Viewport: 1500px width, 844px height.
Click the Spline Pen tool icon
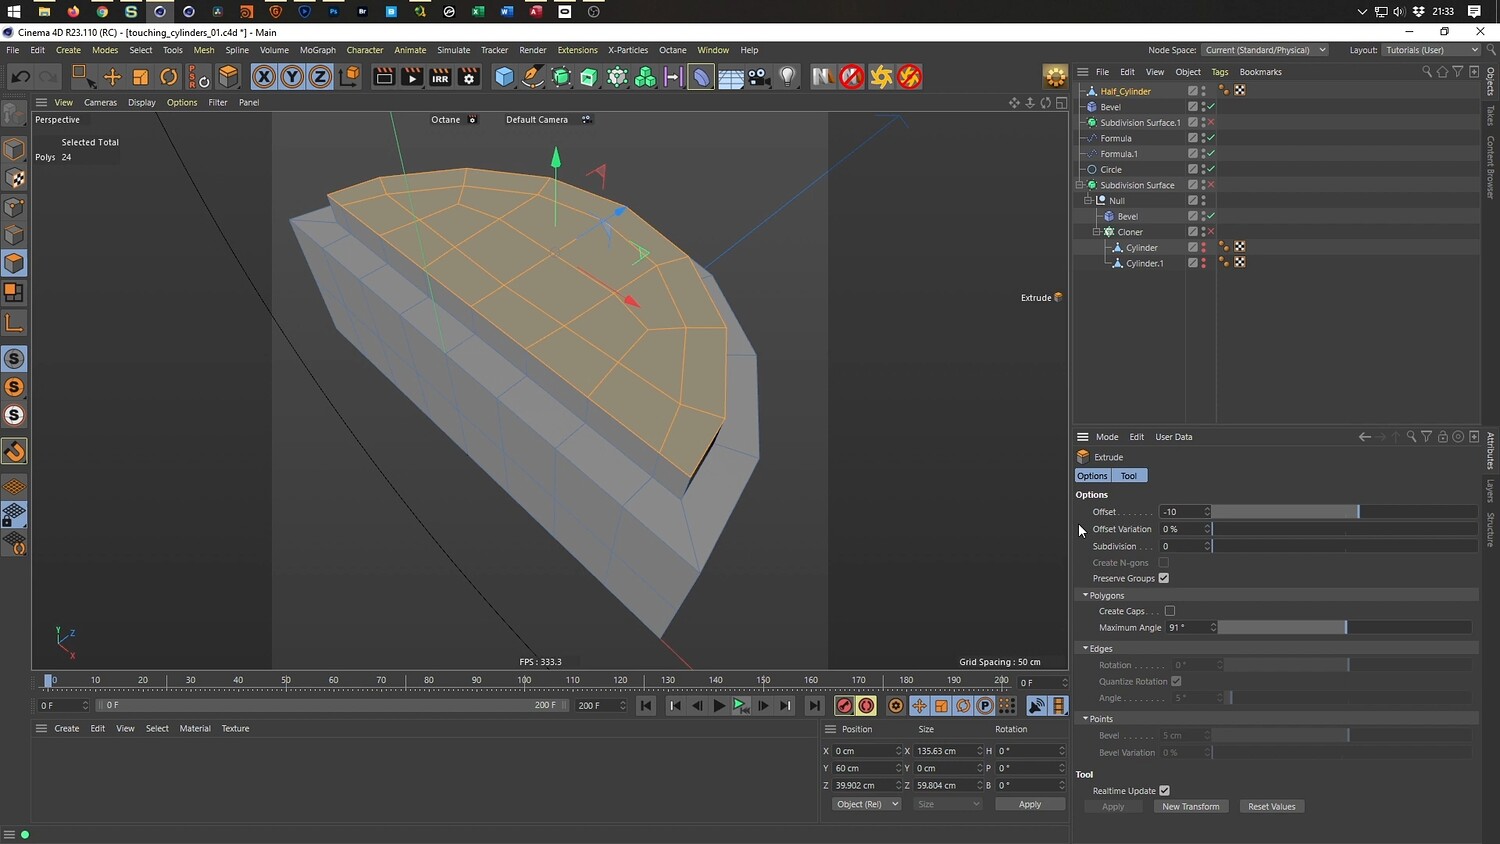tap(533, 77)
